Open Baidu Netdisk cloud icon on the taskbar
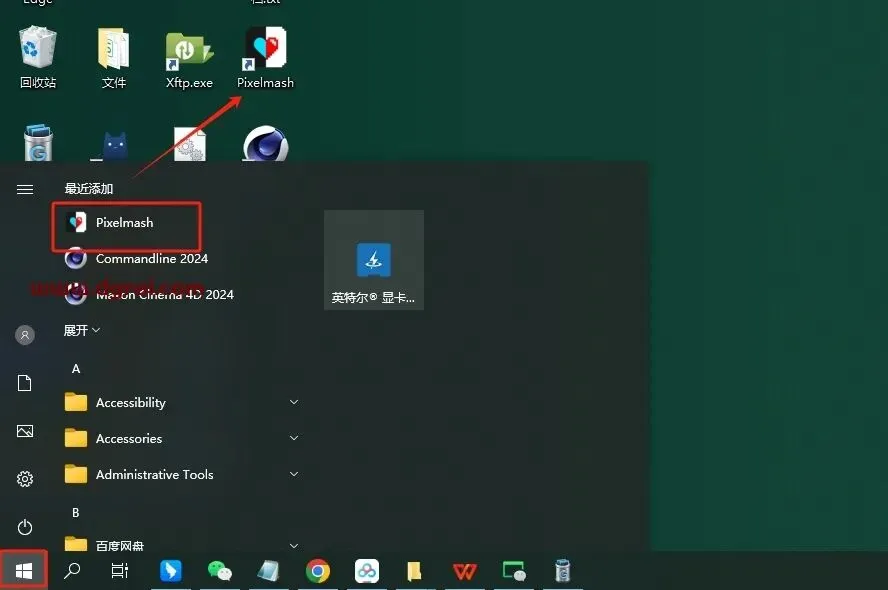 click(x=366, y=571)
